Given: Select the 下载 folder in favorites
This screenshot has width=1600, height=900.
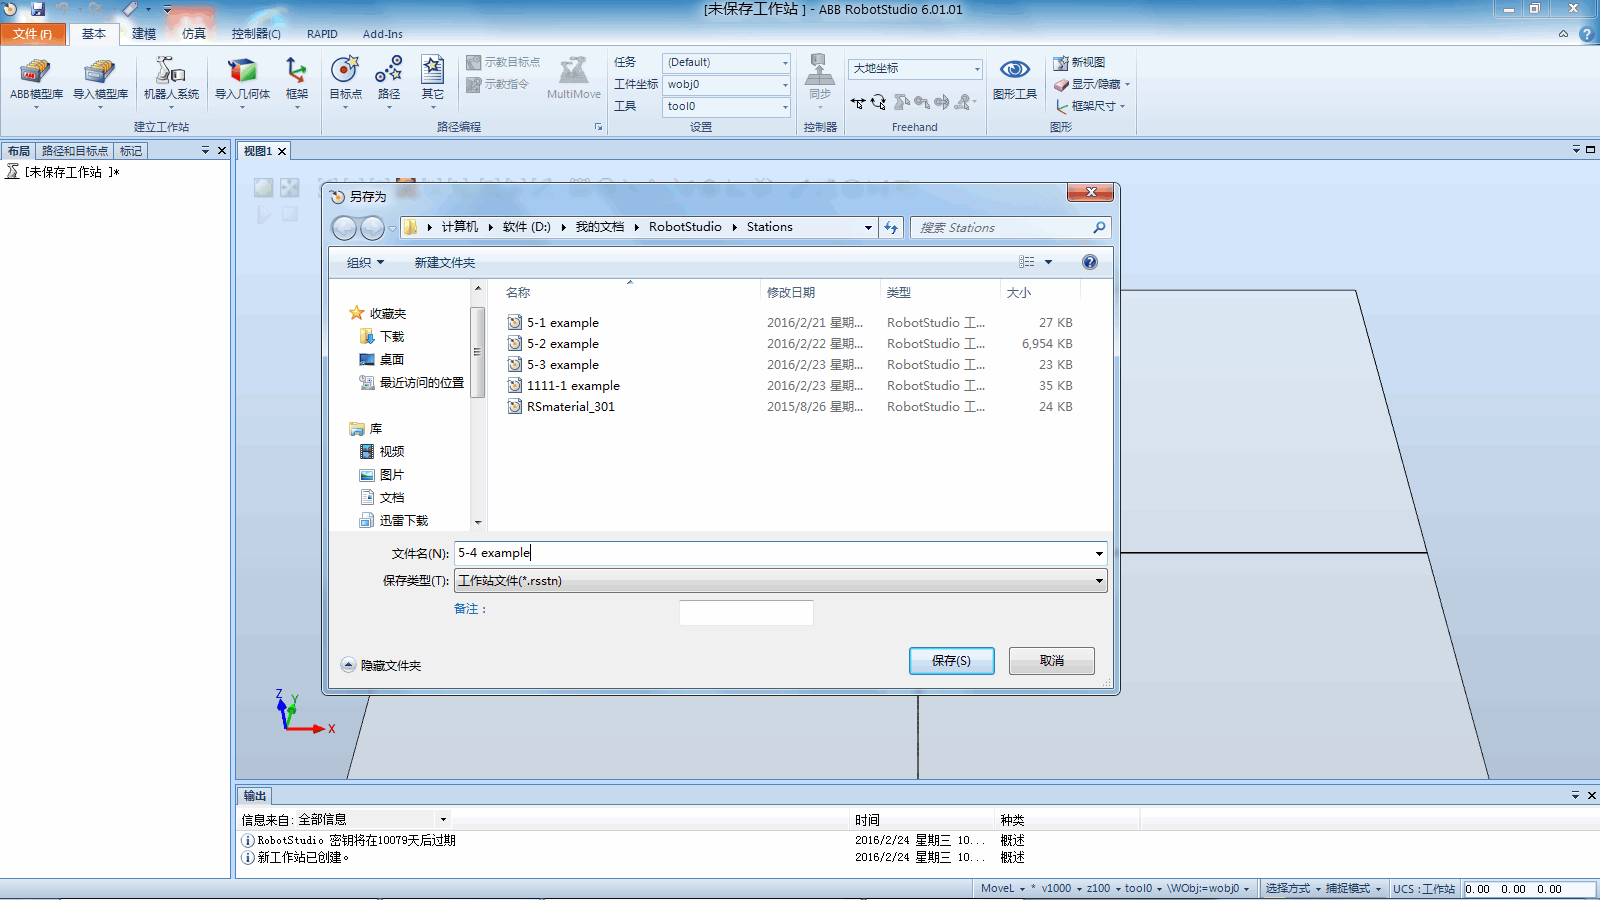Looking at the screenshot, I should (x=382, y=337).
